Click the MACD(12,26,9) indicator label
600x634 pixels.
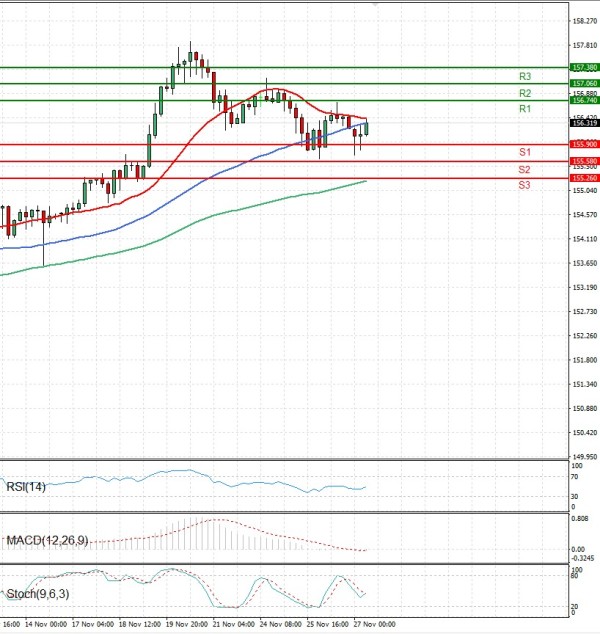[x=47, y=540]
